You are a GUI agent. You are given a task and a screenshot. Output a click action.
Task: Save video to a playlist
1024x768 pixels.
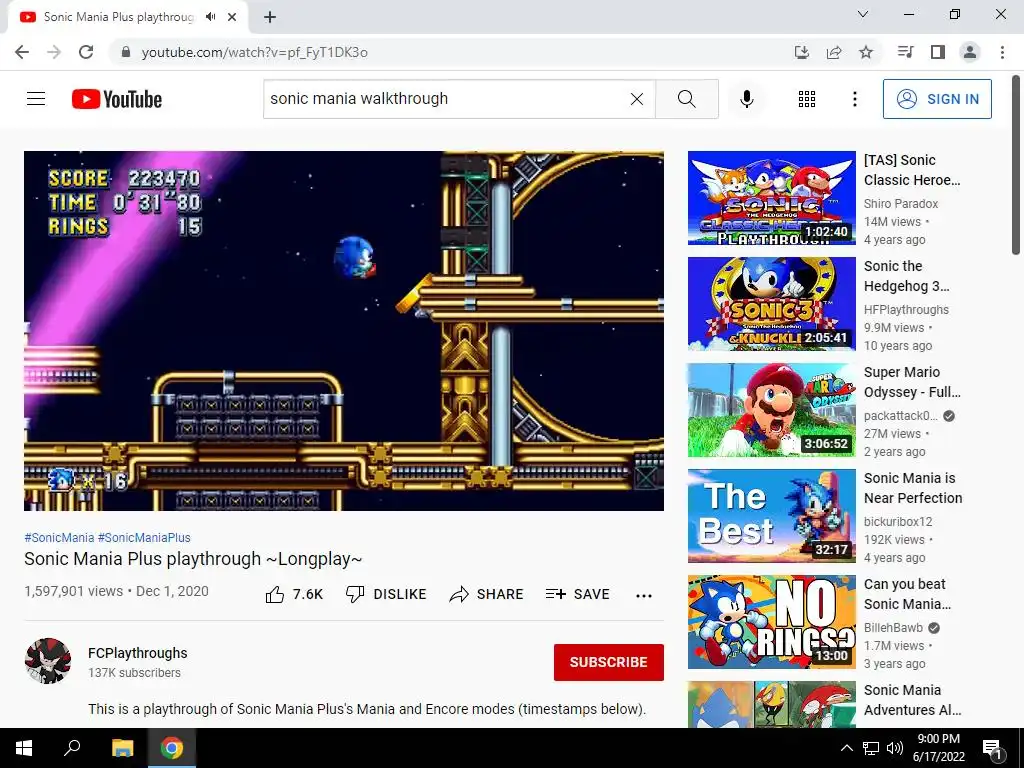pyautogui.click(x=578, y=594)
